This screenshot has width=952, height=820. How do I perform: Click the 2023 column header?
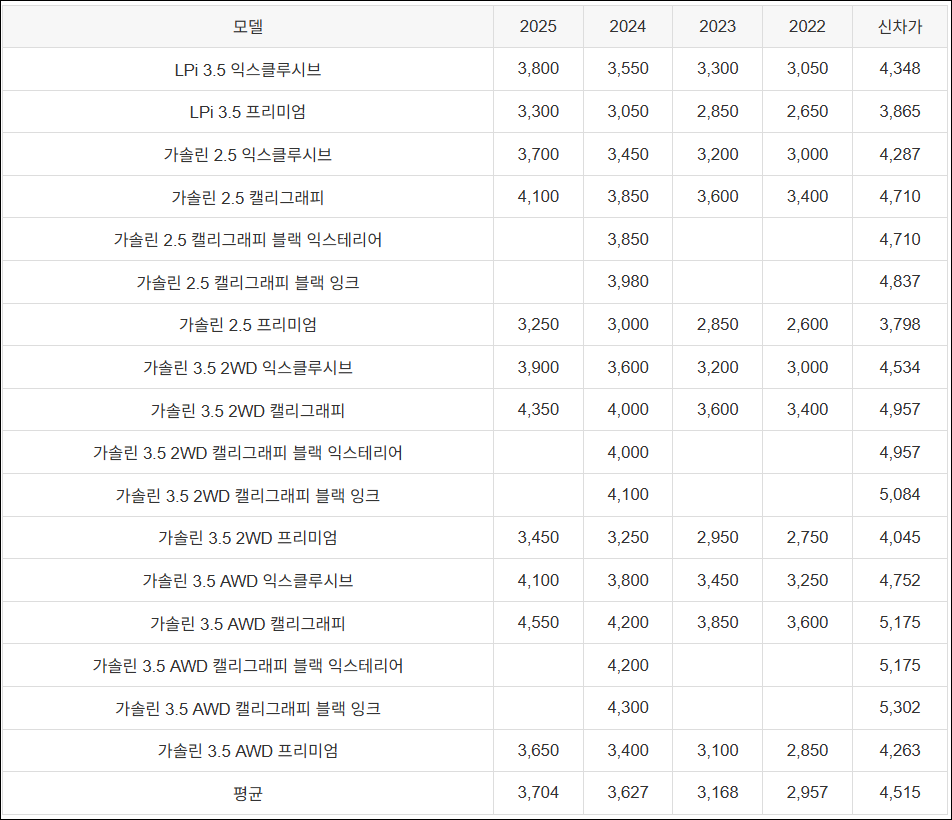point(718,26)
